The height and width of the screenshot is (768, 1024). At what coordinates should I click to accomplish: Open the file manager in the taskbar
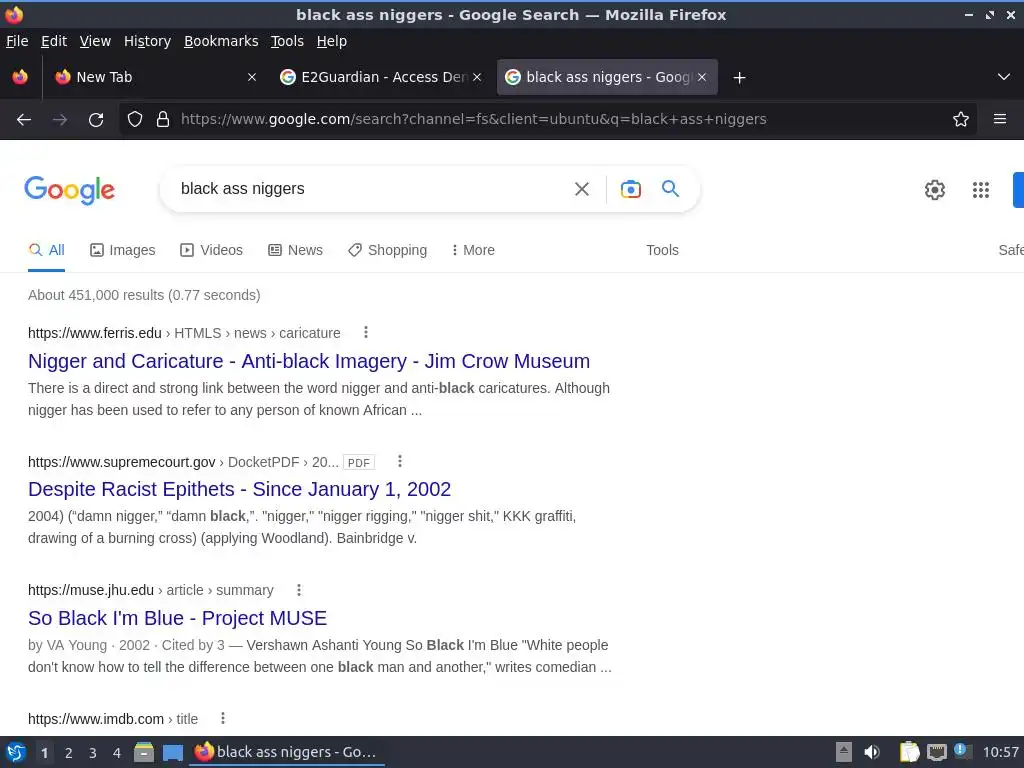[144, 752]
